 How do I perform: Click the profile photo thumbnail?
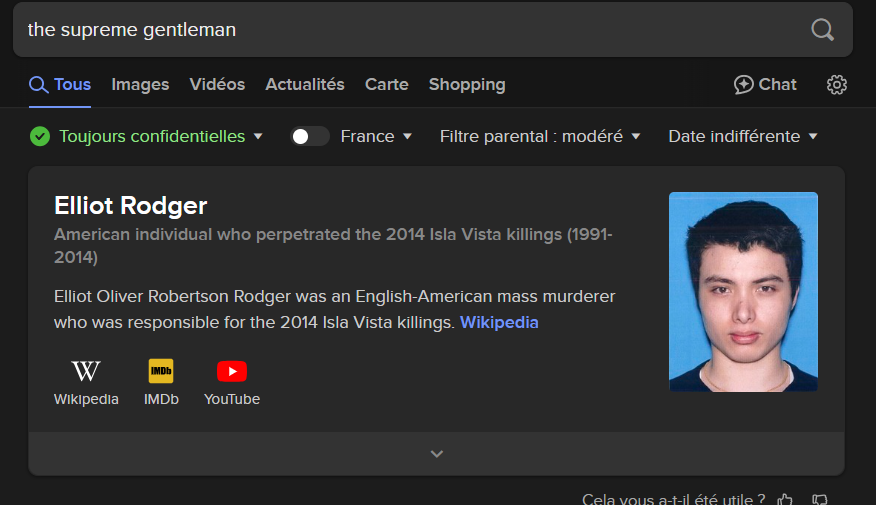click(x=743, y=291)
